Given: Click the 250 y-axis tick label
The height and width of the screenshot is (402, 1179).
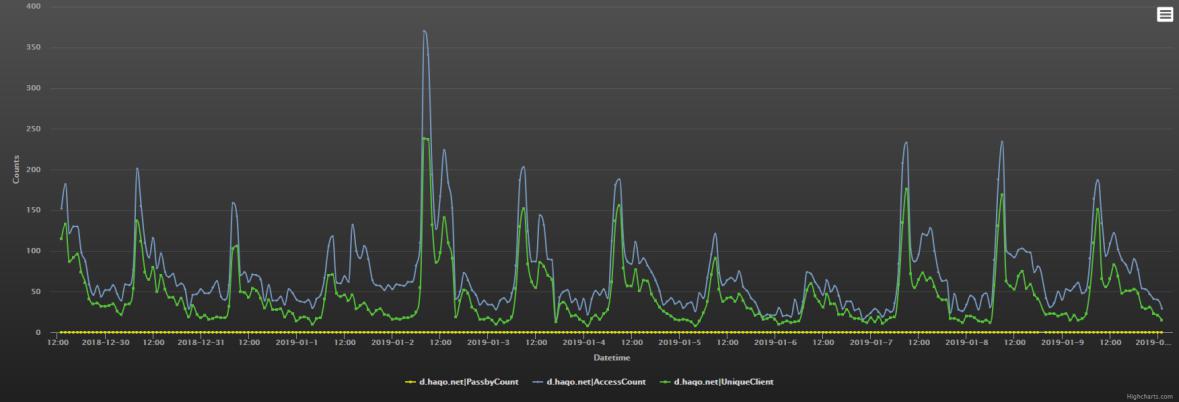Looking at the screenshot, I should (x=33, y=129).
